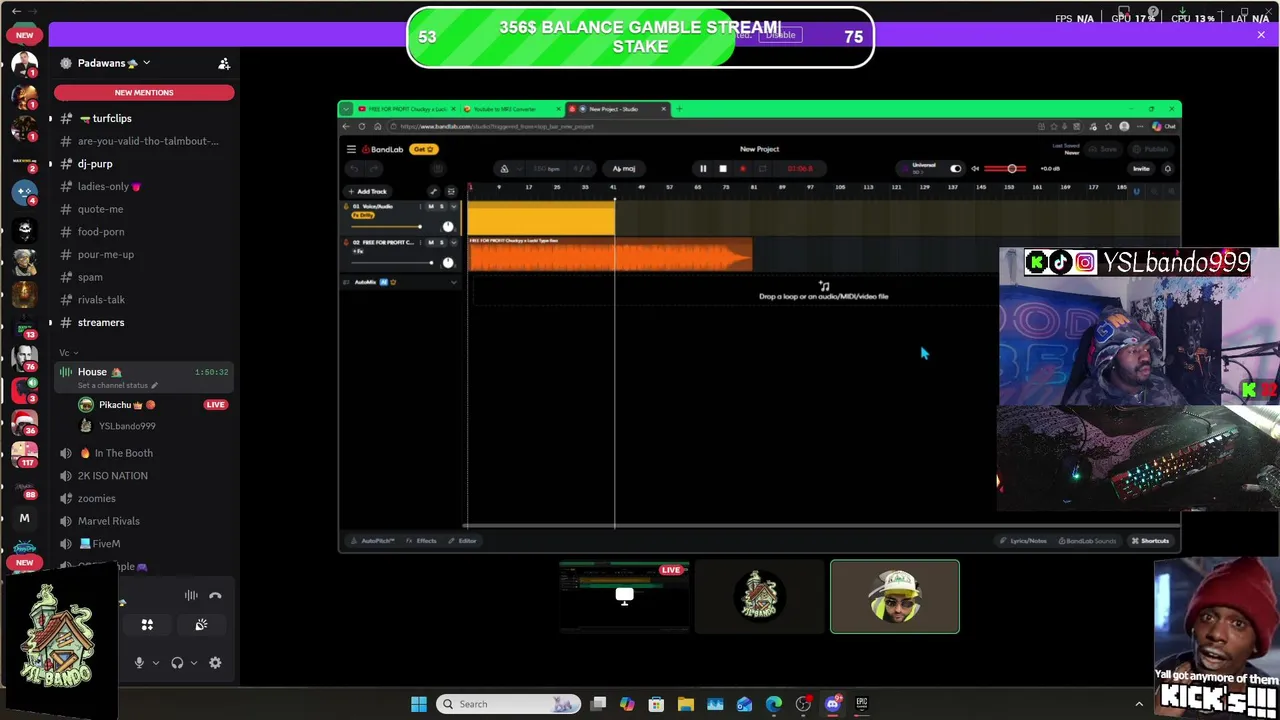Open Effects panel at bottom
Viewport: 1280px width, 720px height.
[x=422, y=541]
